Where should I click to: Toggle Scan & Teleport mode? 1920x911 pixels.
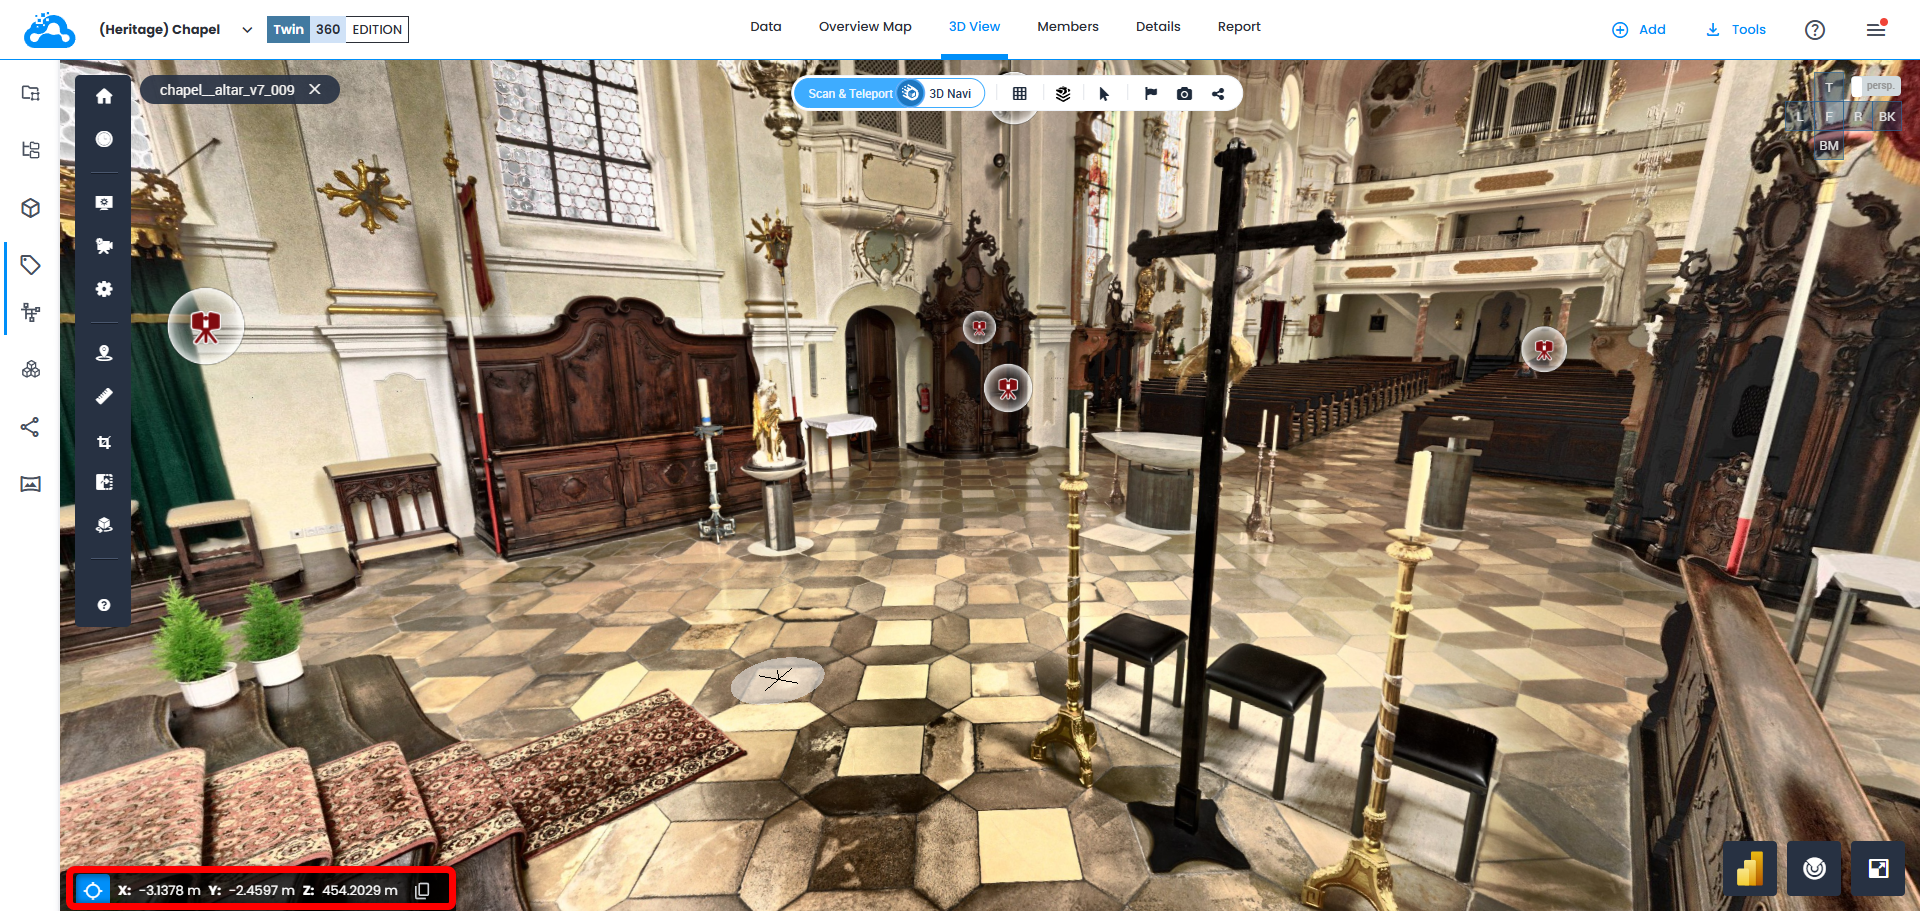(850, 94)
